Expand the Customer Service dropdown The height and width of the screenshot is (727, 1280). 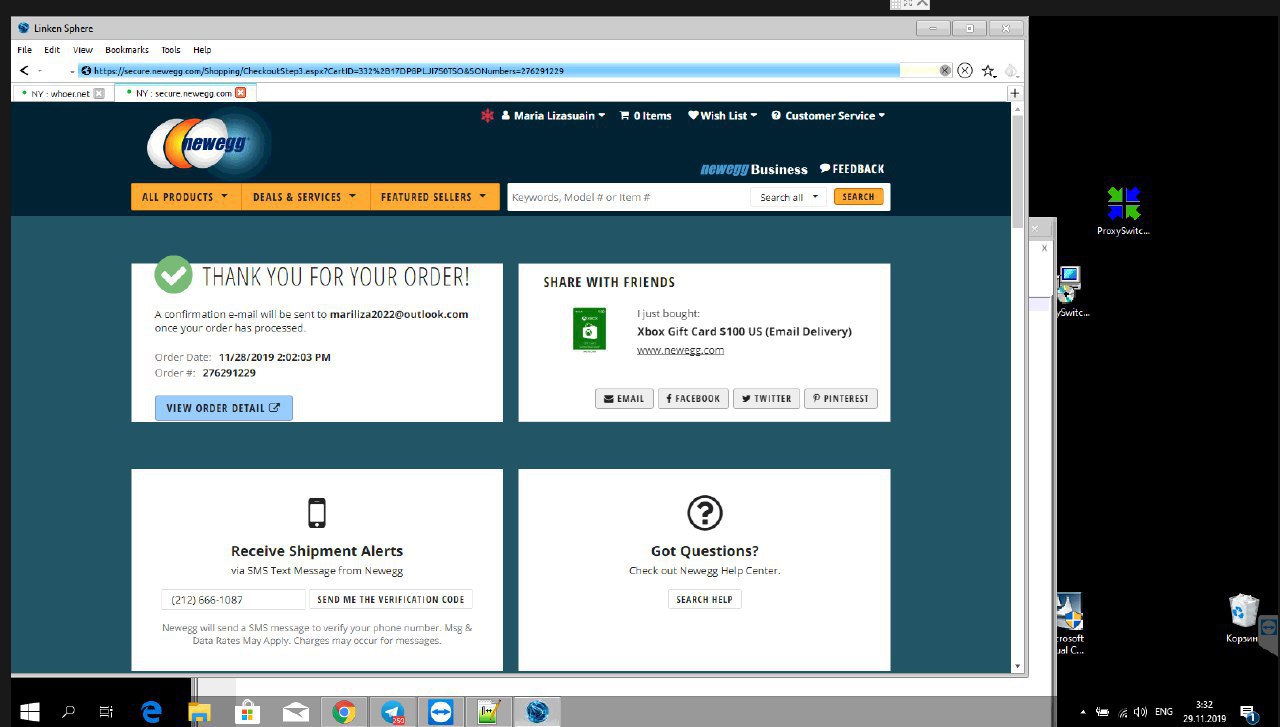pyautogui.click(x=828, y=116)
